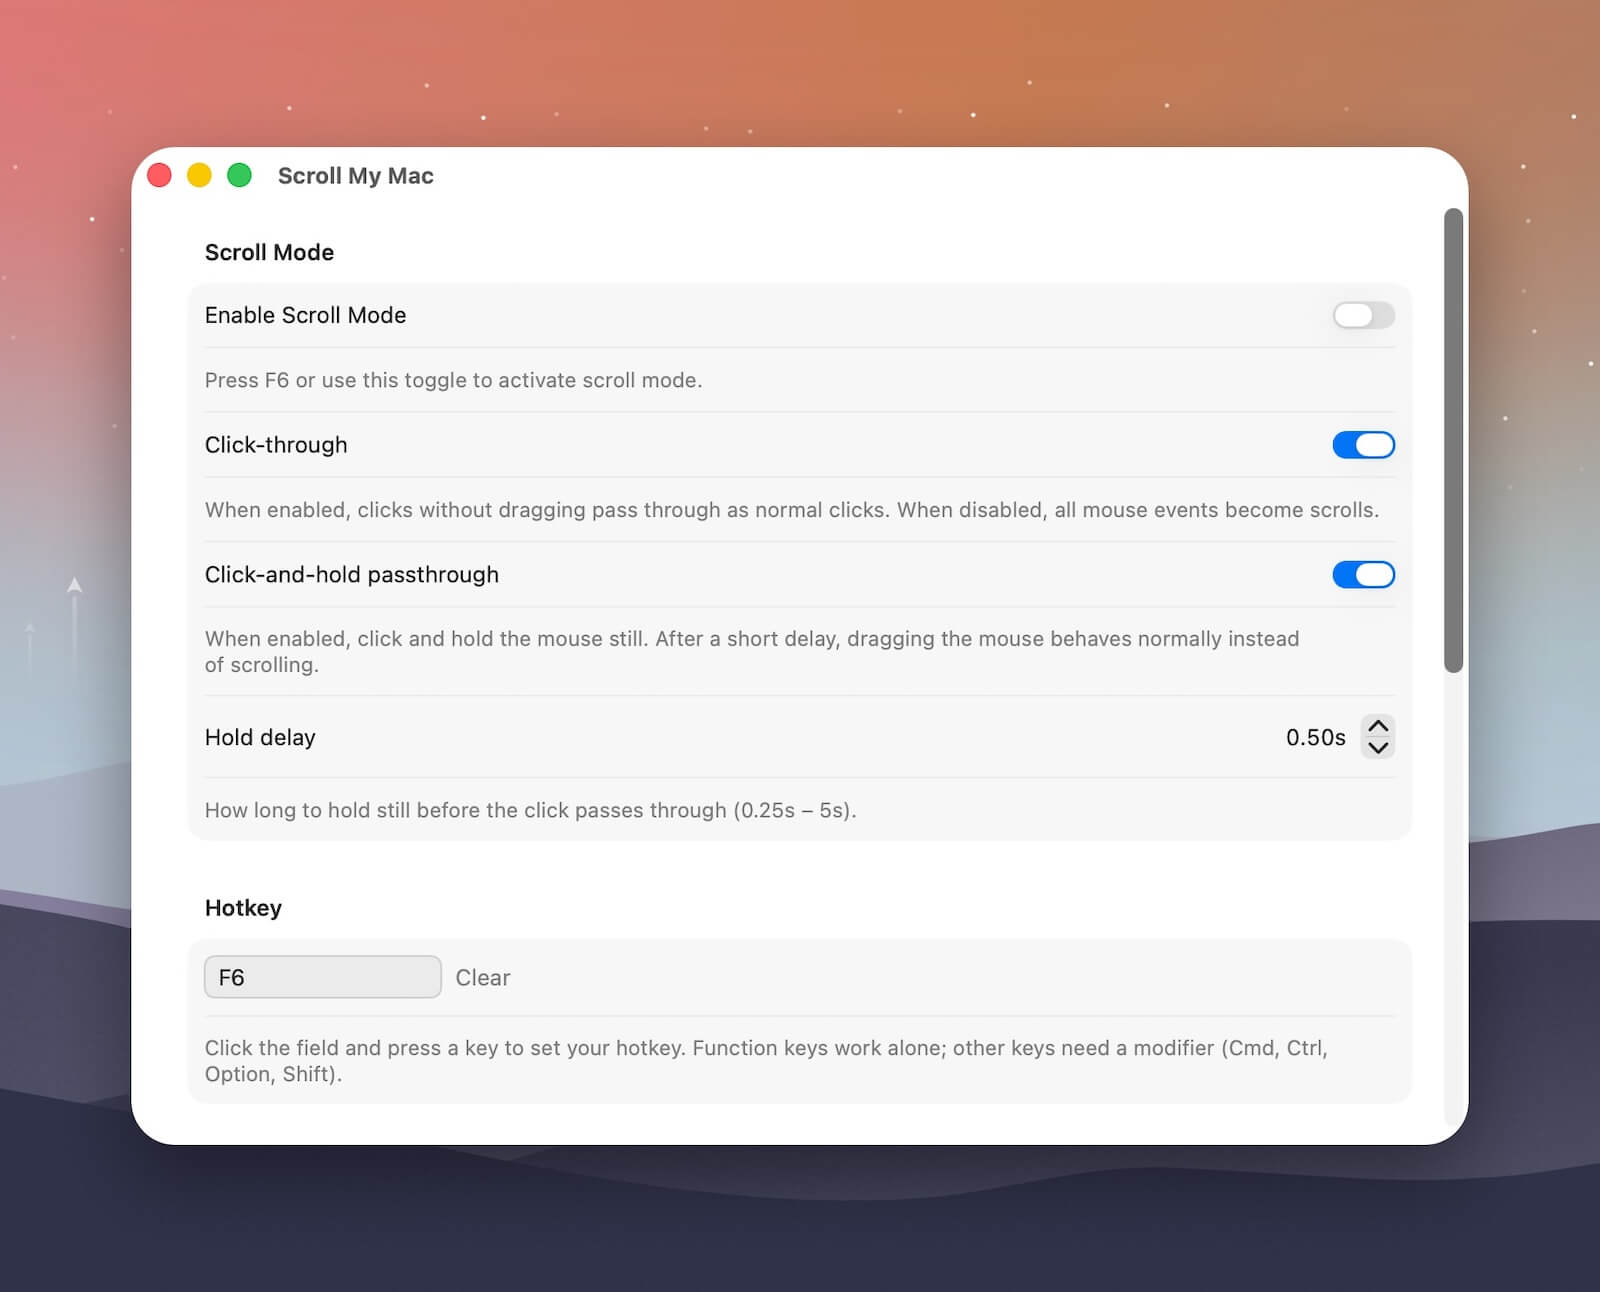1600x1292 pixels.
Task: Click the green zoom button
Action: coord(239,175)
